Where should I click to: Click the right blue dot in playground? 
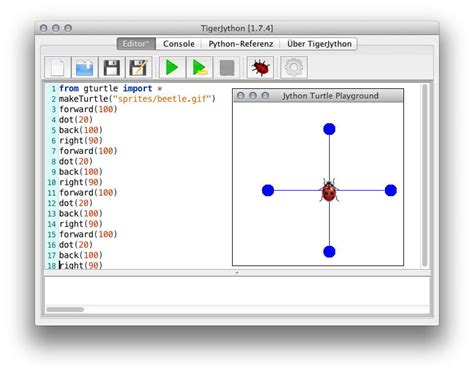tap(391, 190)
